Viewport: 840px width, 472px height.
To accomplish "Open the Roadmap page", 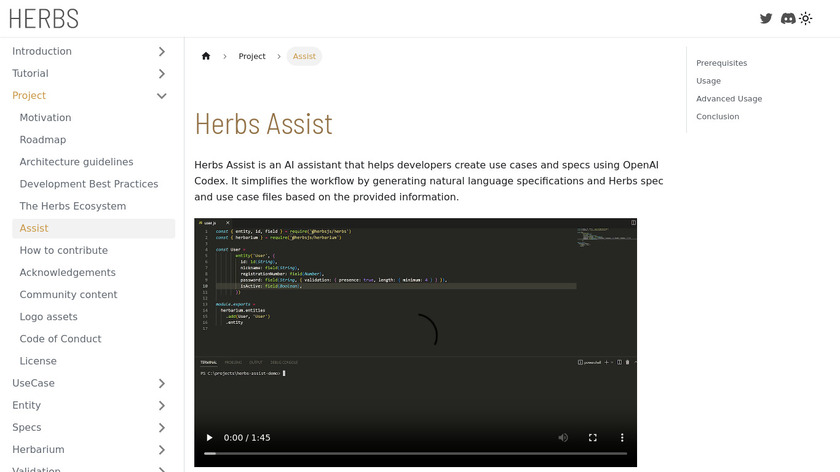I will (43, 140).
